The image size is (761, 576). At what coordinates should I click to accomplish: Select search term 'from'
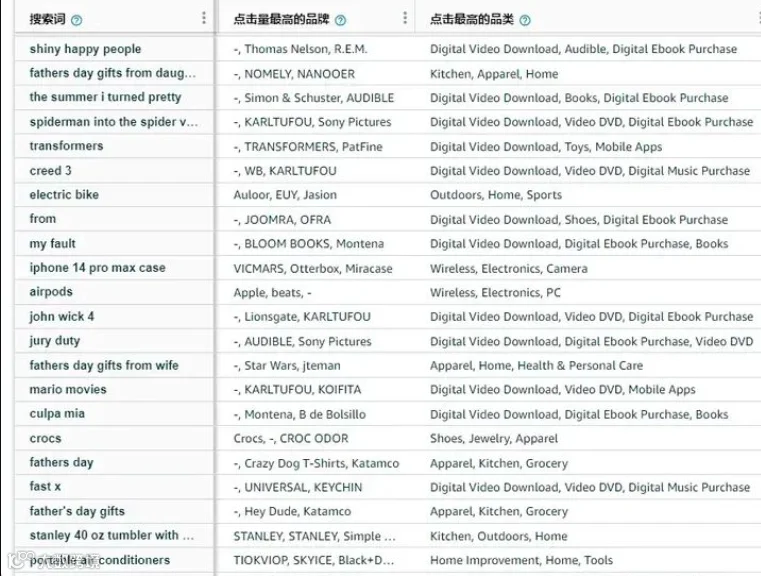point(43,219)
